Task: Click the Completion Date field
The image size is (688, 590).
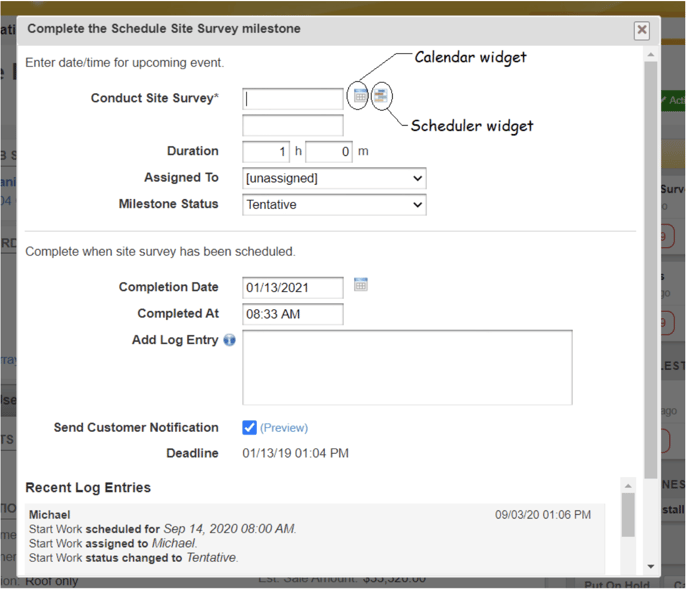Action: [293, 288]
